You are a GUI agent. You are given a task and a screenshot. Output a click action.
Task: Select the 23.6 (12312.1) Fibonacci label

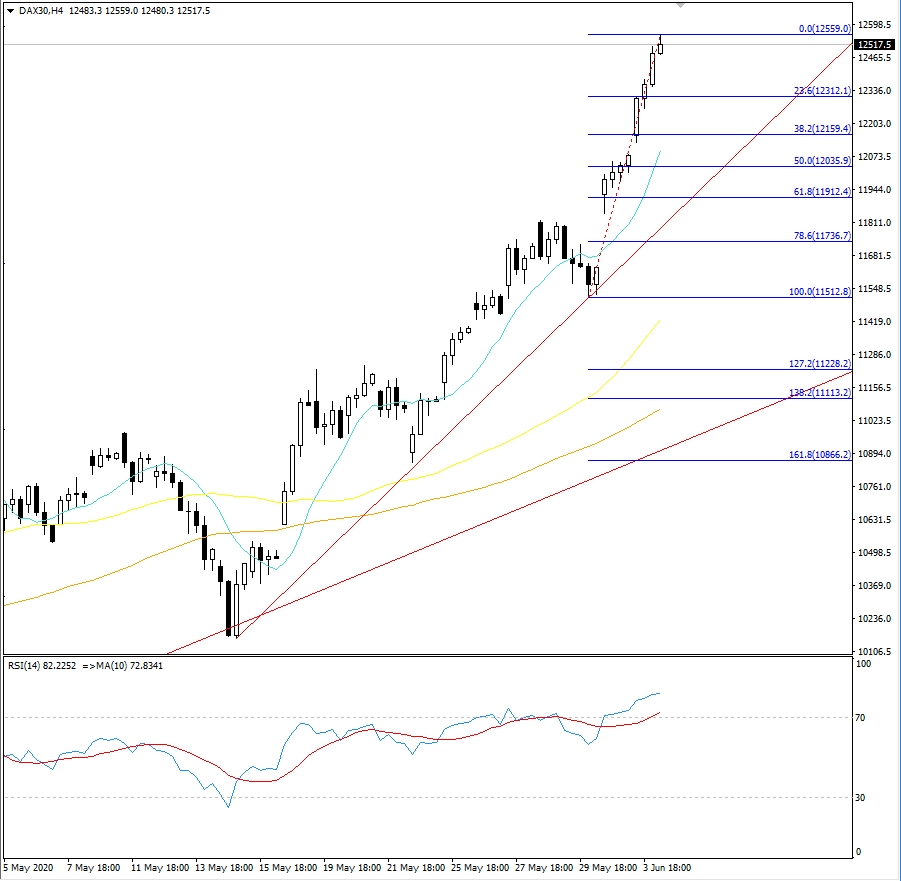click(821, 91)
